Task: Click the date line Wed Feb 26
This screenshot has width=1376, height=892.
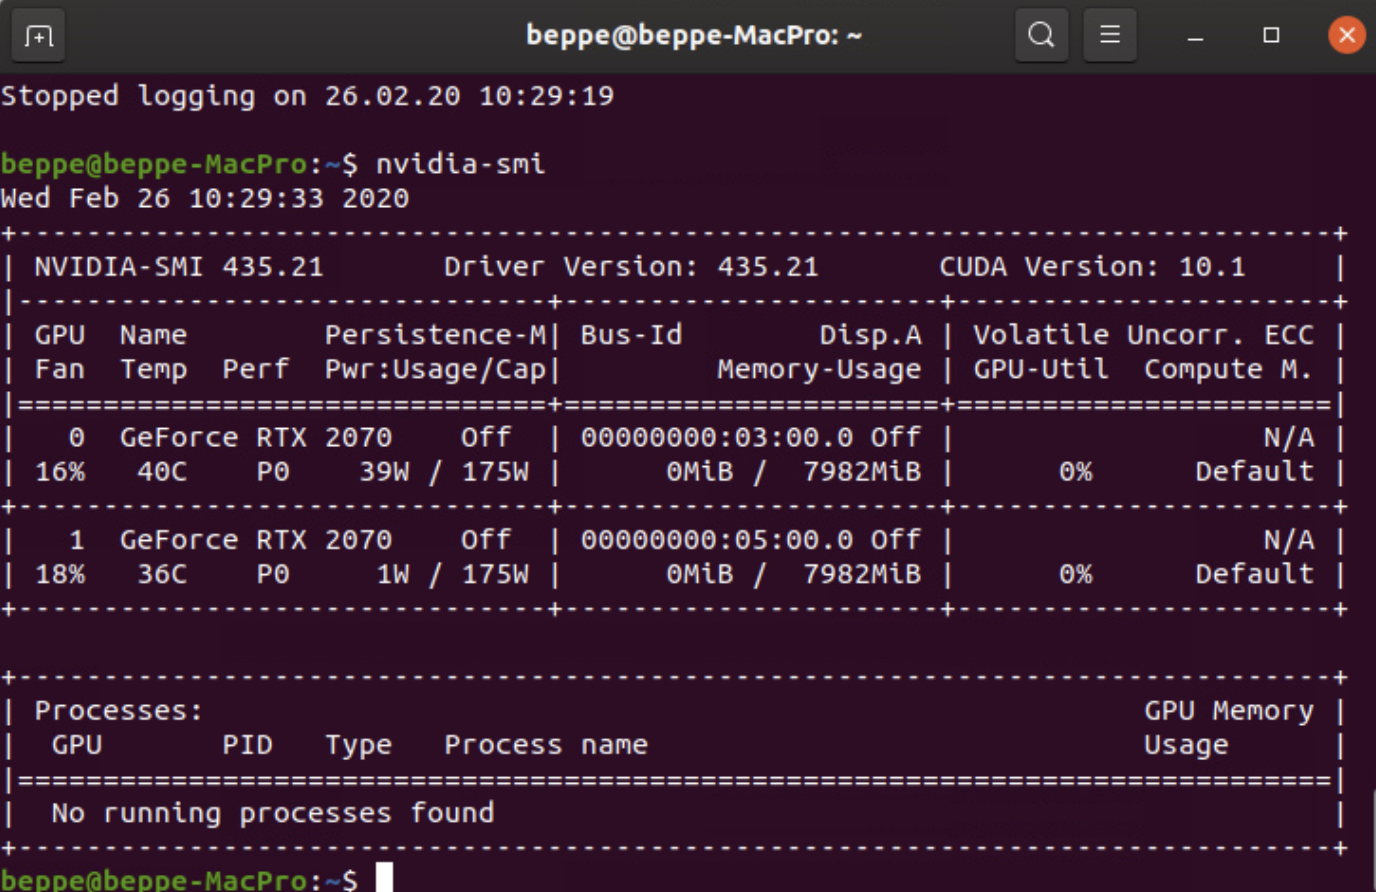Action: [204, 198]
